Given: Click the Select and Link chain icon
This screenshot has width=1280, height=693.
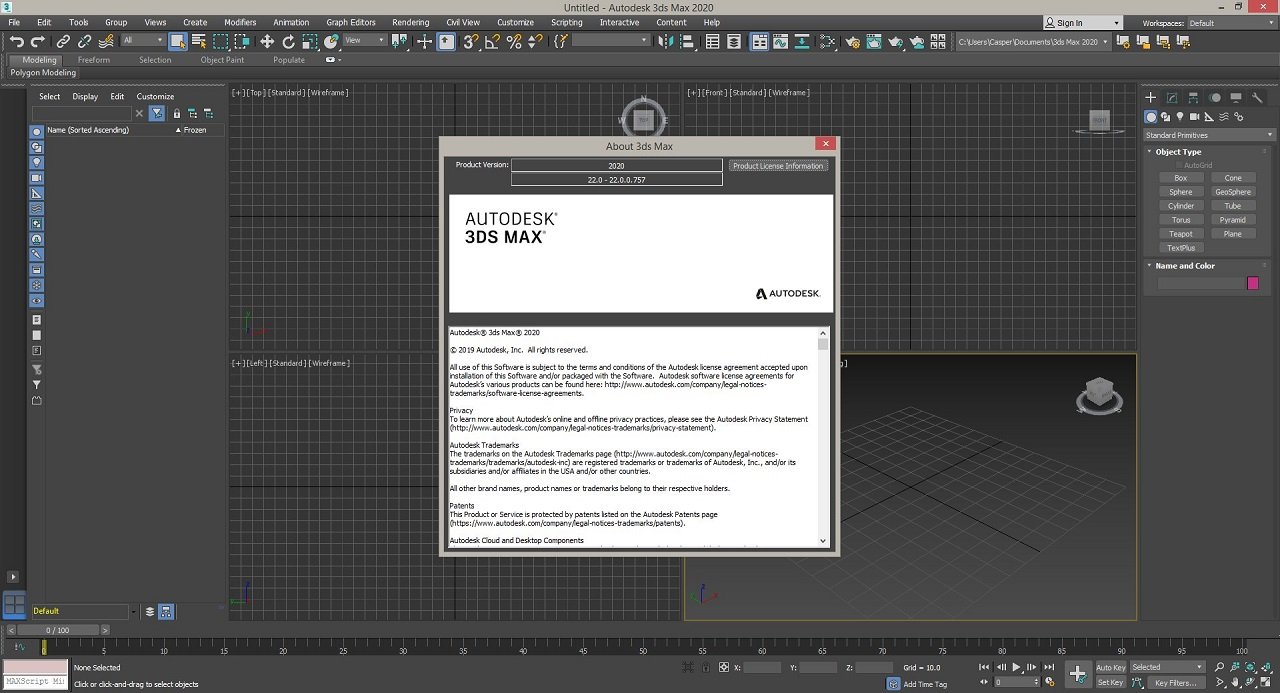Looking at the screenshot, I should (x=63, y=41).
